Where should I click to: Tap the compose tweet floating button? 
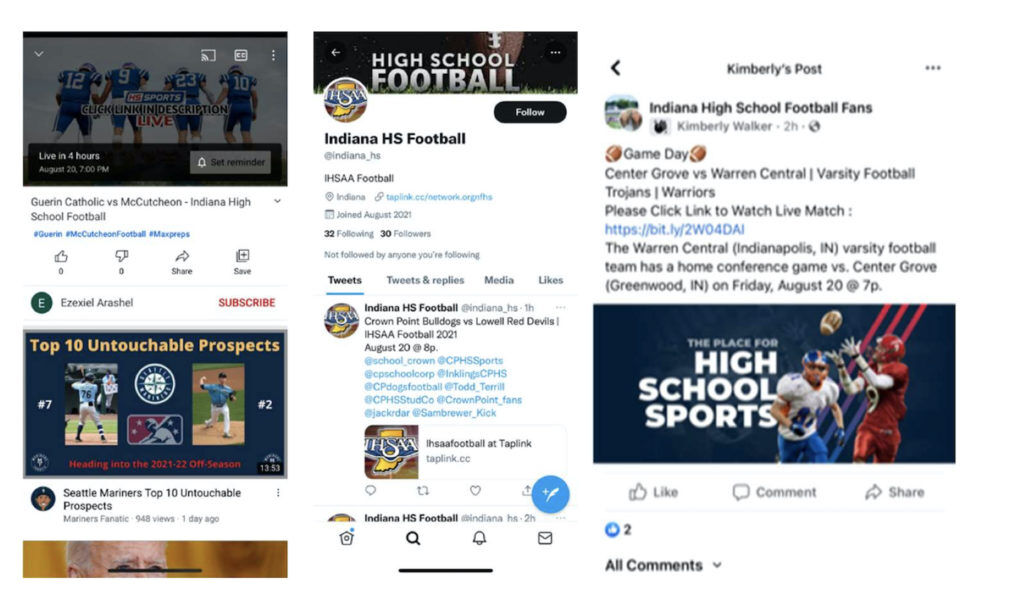pyautogui.click(x=550, y=494)
